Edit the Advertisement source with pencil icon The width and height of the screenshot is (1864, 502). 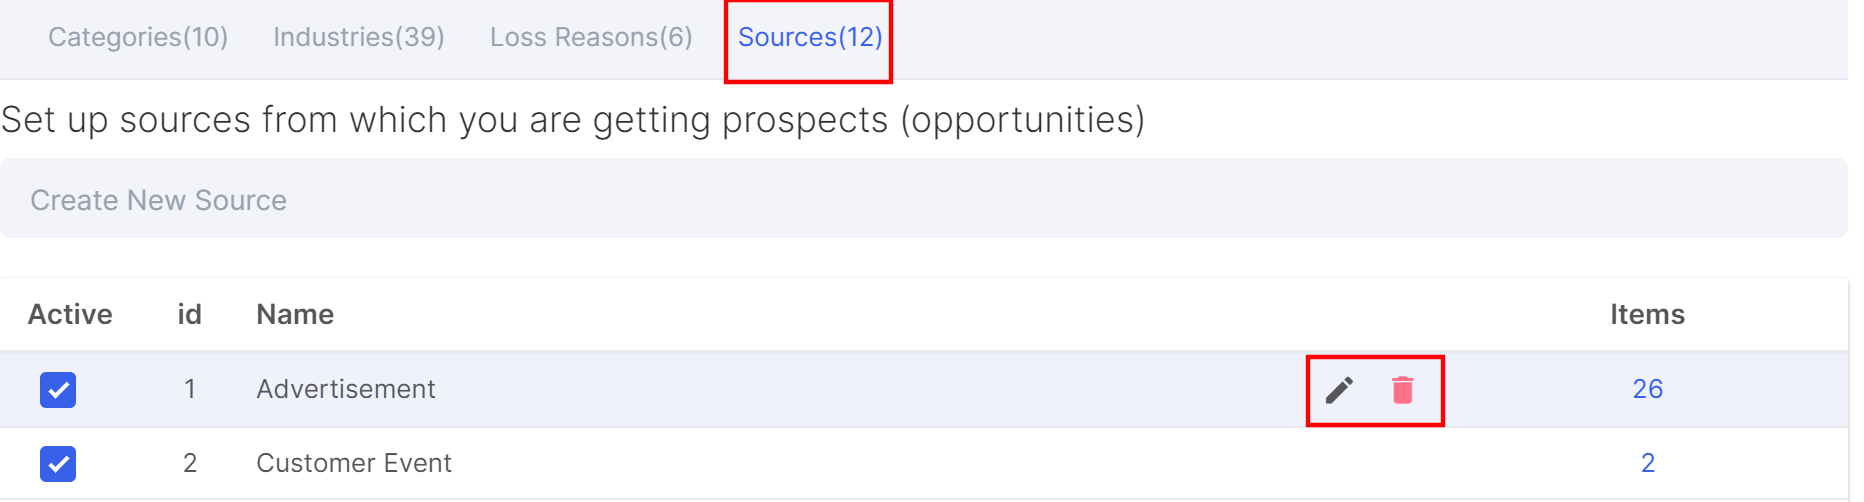1339,390
